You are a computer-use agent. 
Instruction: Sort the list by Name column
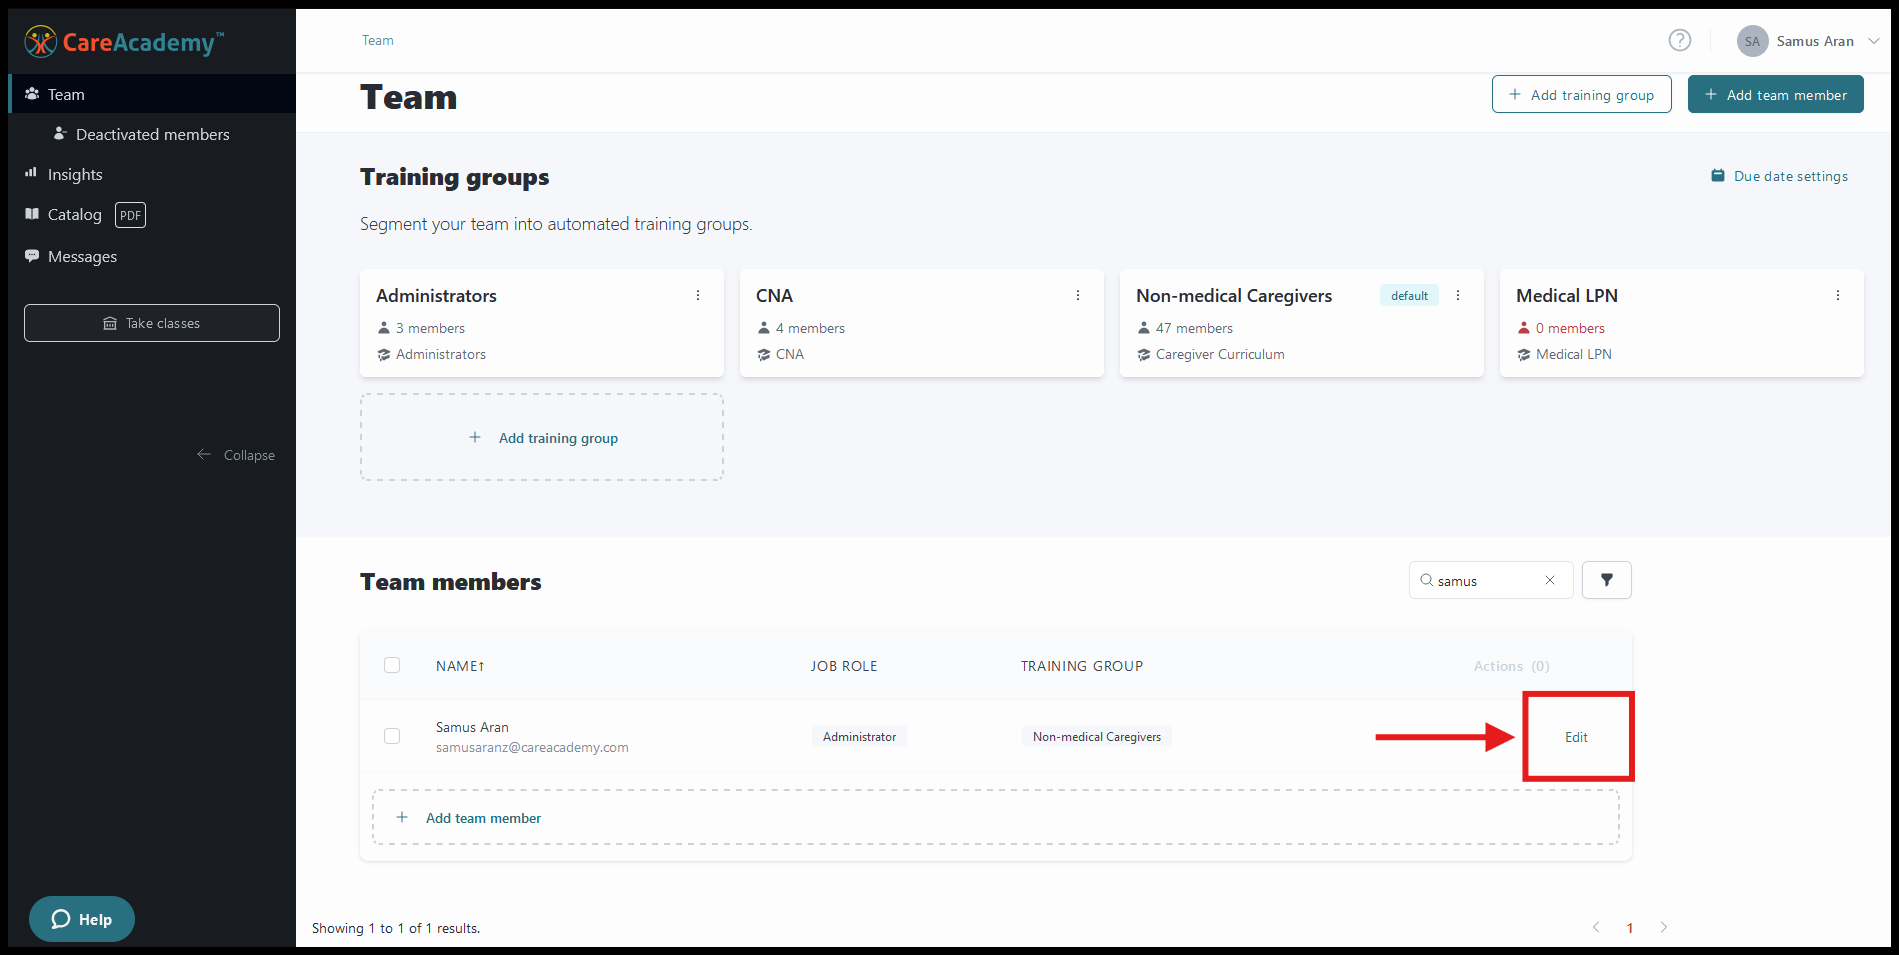459,666
